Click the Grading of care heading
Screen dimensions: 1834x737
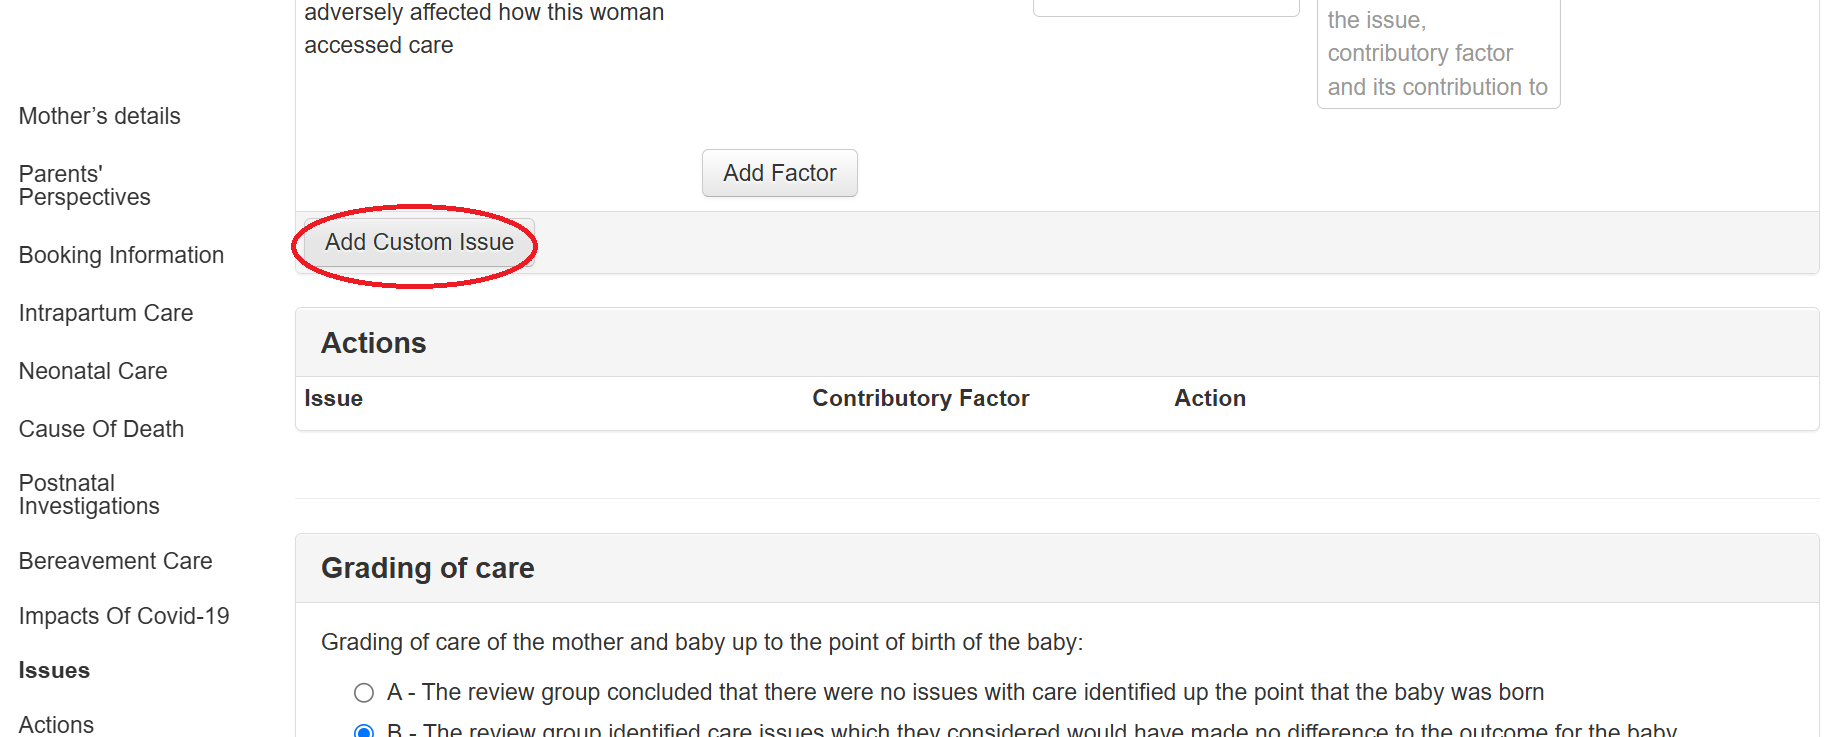tap(427, 568)
